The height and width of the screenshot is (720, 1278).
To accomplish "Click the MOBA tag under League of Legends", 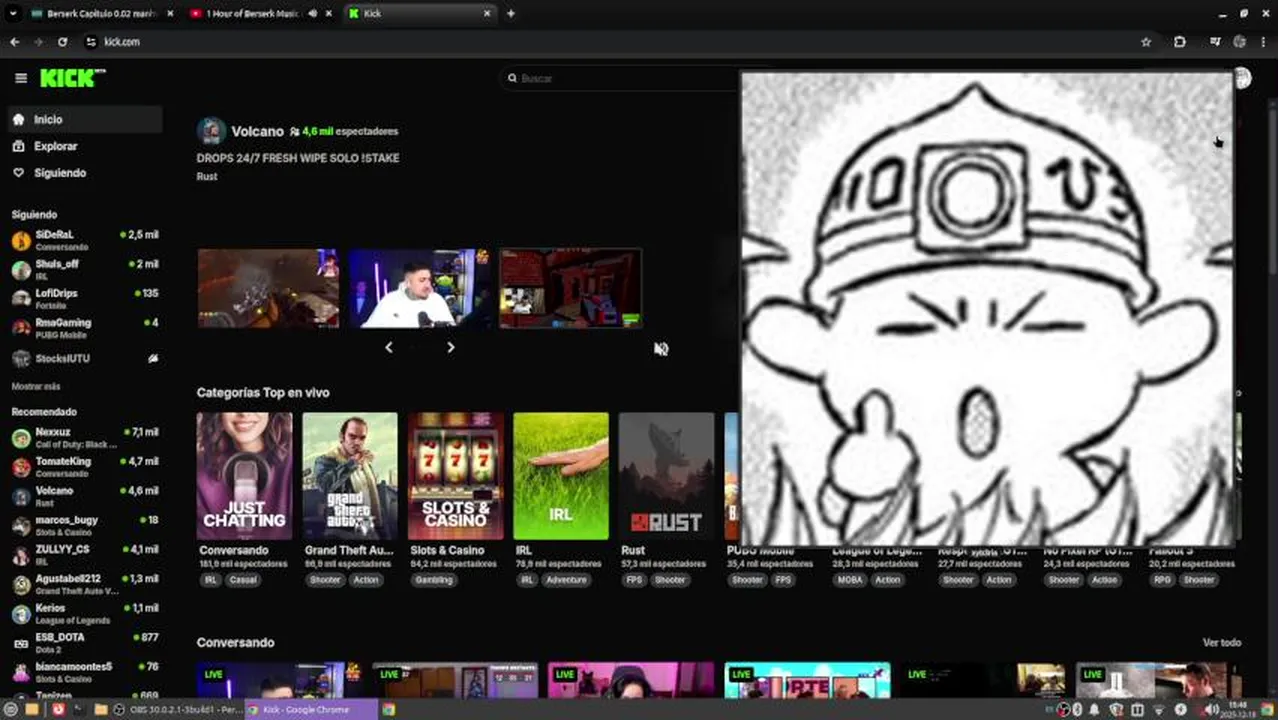I will coord(850,580).
